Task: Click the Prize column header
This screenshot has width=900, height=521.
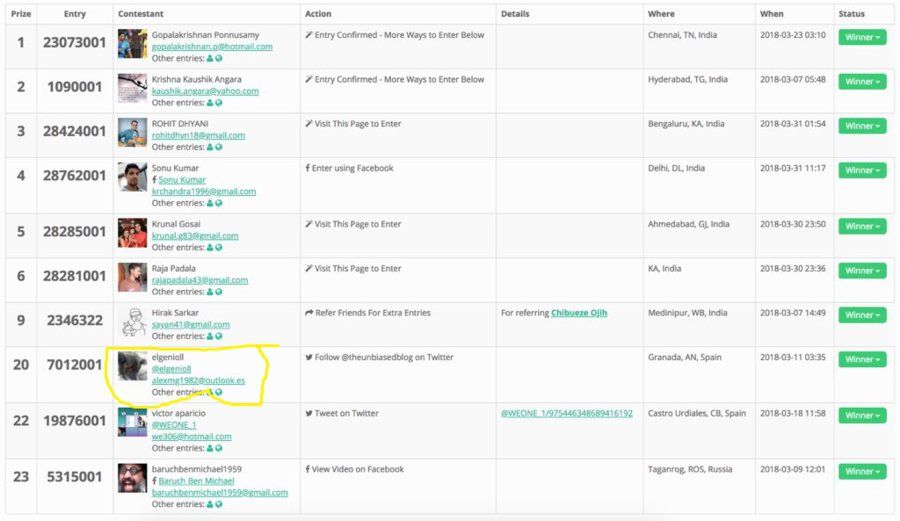Action: 21,14
